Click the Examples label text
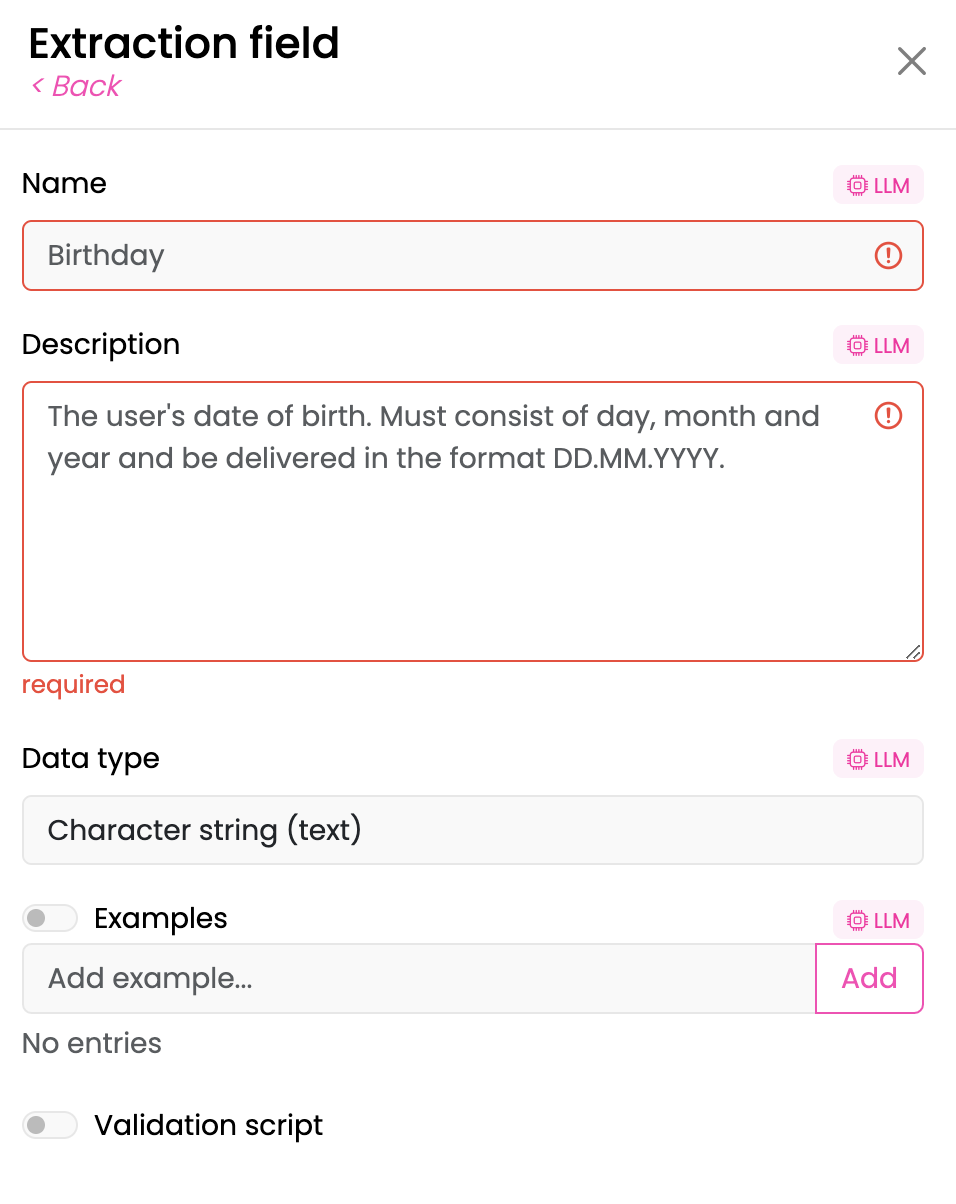The height and width of the screenshot is (1204, 956). pos(161,918)
